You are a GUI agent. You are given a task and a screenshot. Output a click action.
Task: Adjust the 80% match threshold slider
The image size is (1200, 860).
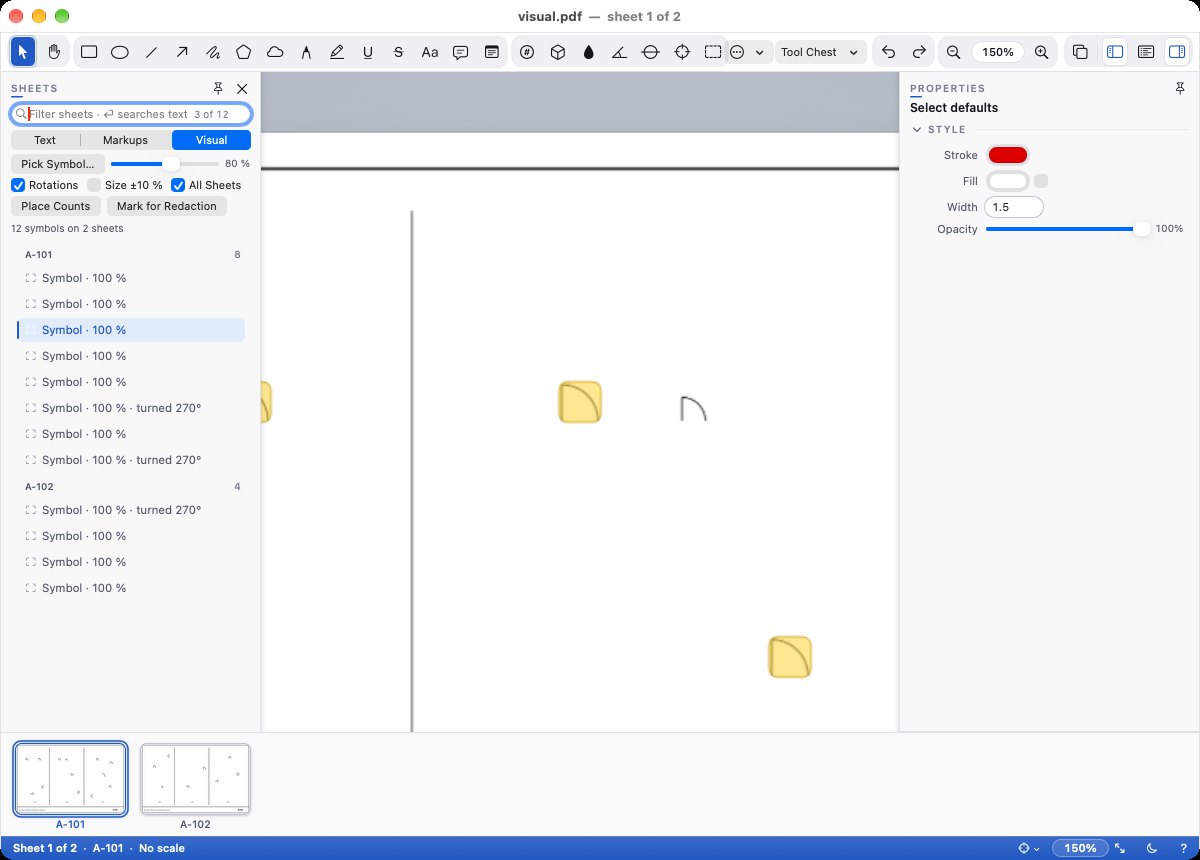pos(165,163)
